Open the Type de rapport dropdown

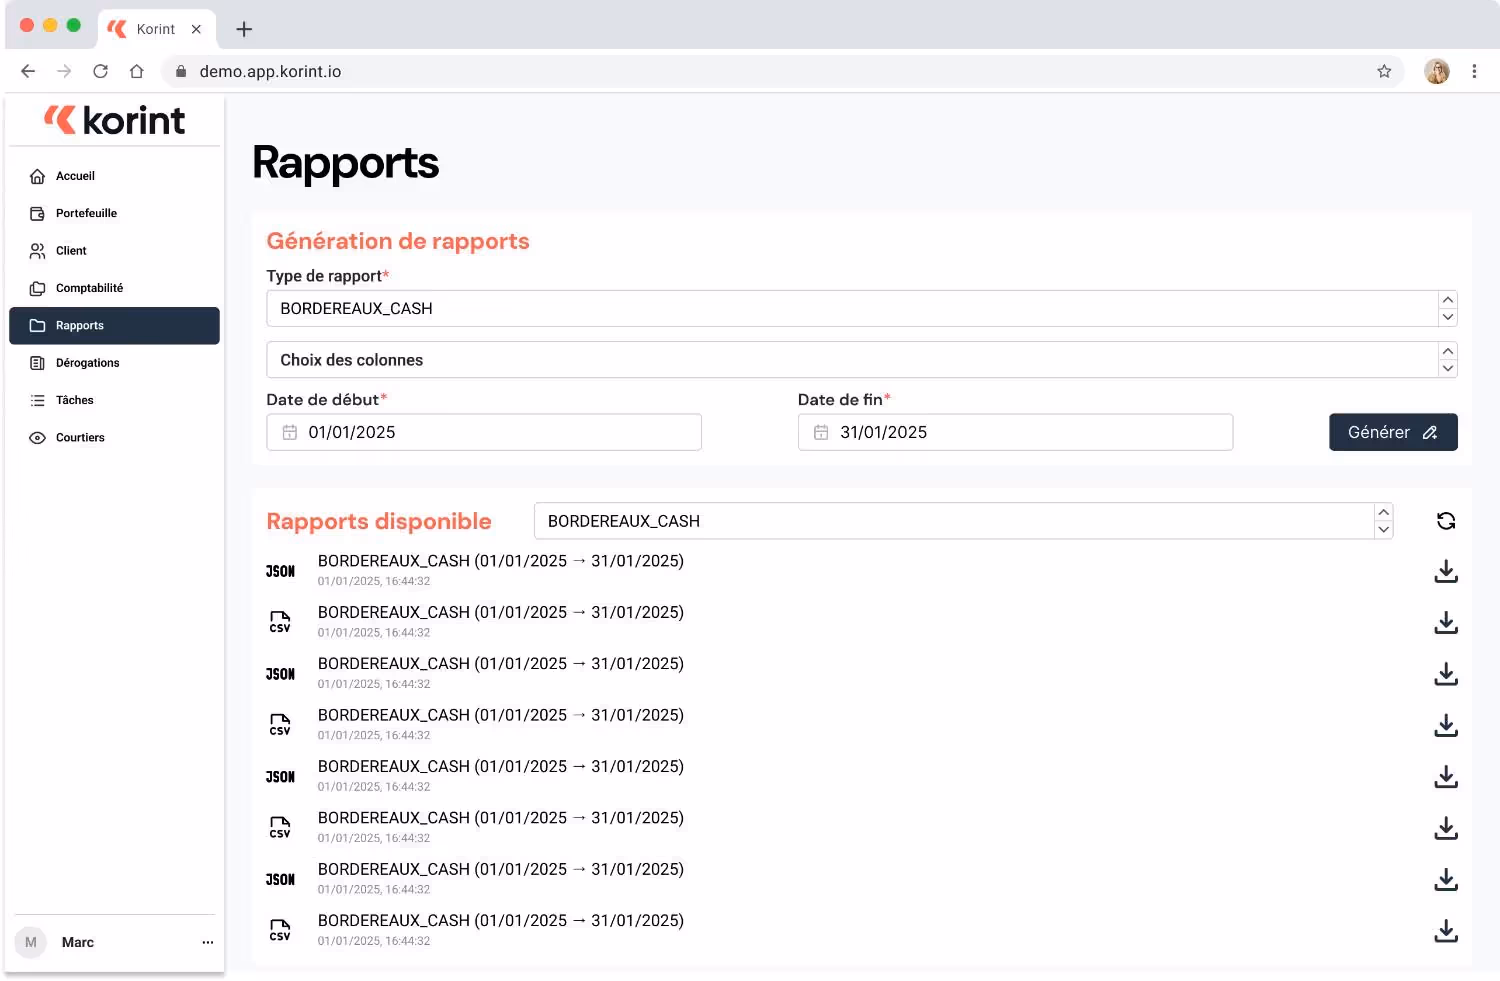click(1447, 308)
